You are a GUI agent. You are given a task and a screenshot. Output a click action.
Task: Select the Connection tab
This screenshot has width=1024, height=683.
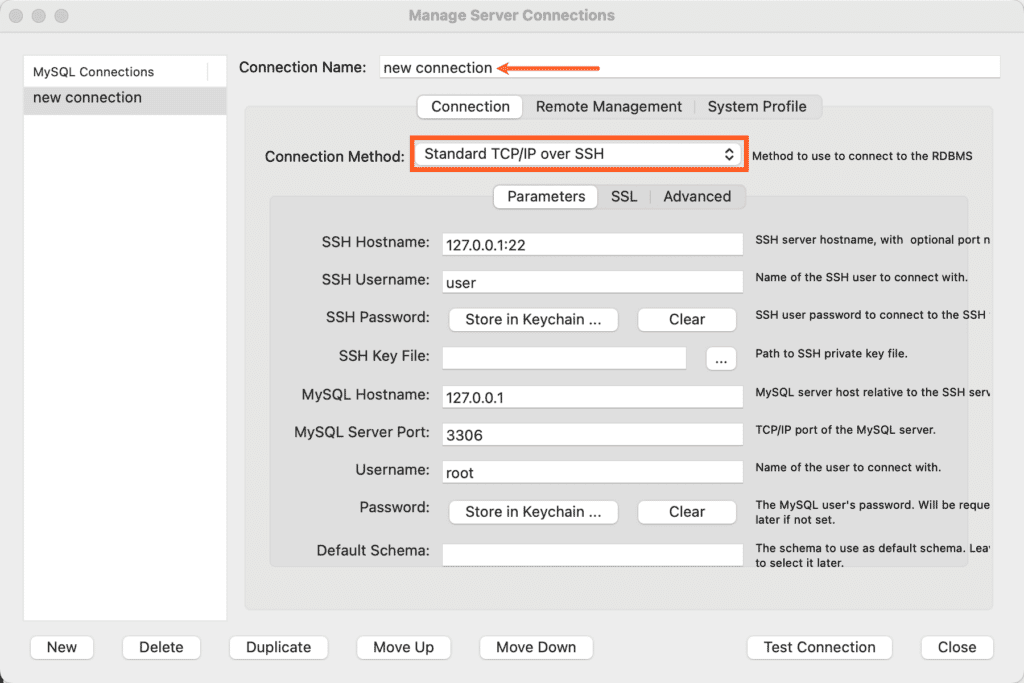coord(469,106)
